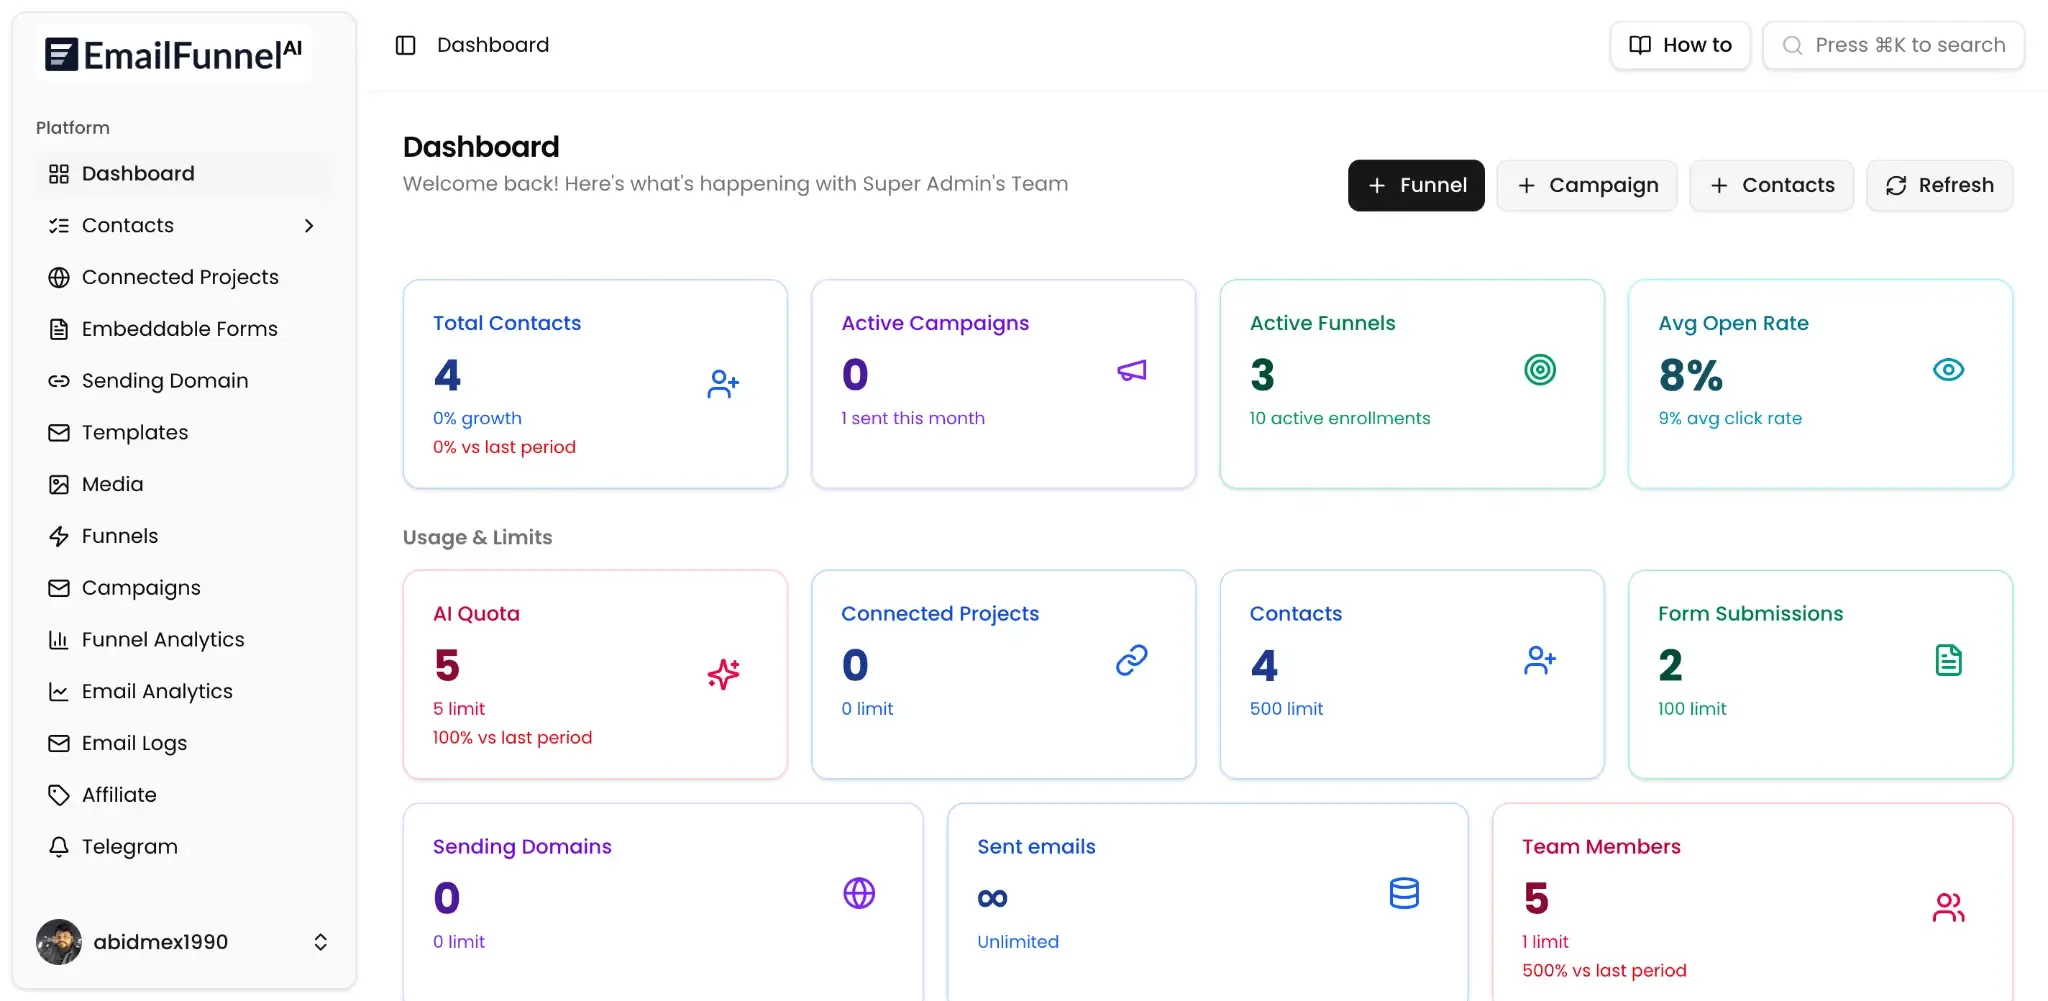Click the eye icon in Avg Open Rate card
Viewport: 2048px width, 1001px height.
point(1948,370)
